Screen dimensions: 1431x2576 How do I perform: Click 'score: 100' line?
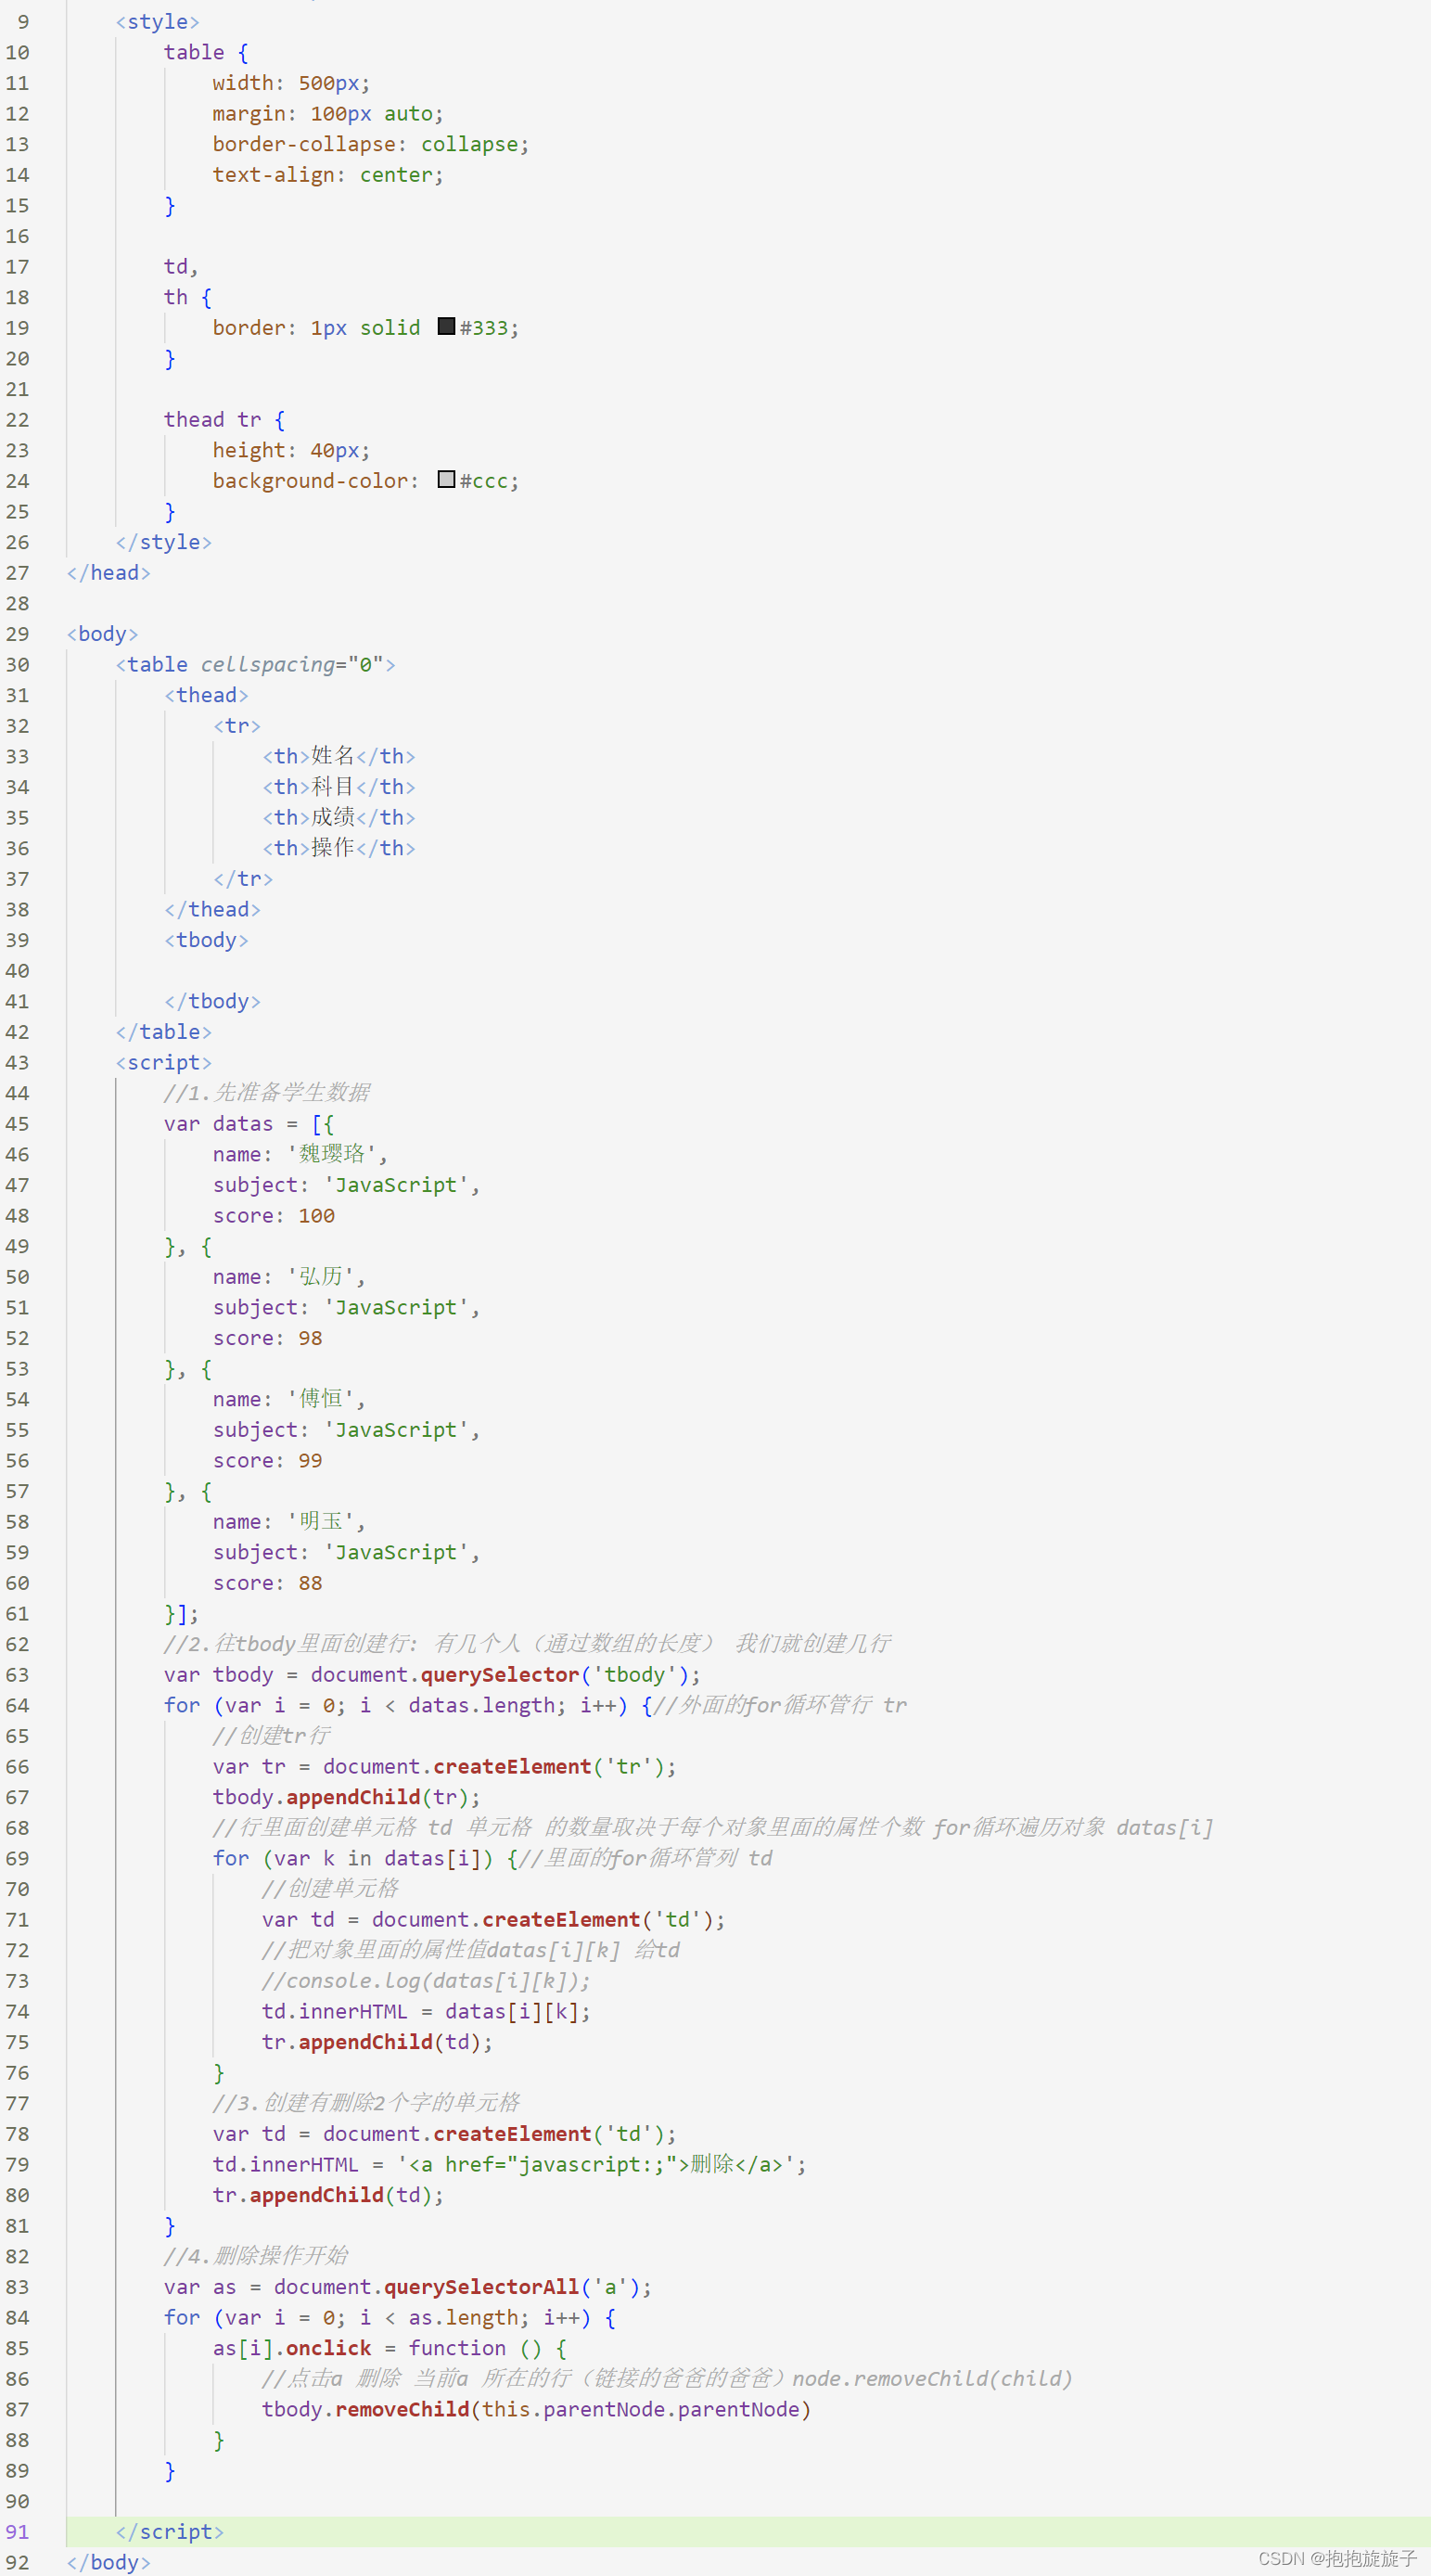(273, 1215)
